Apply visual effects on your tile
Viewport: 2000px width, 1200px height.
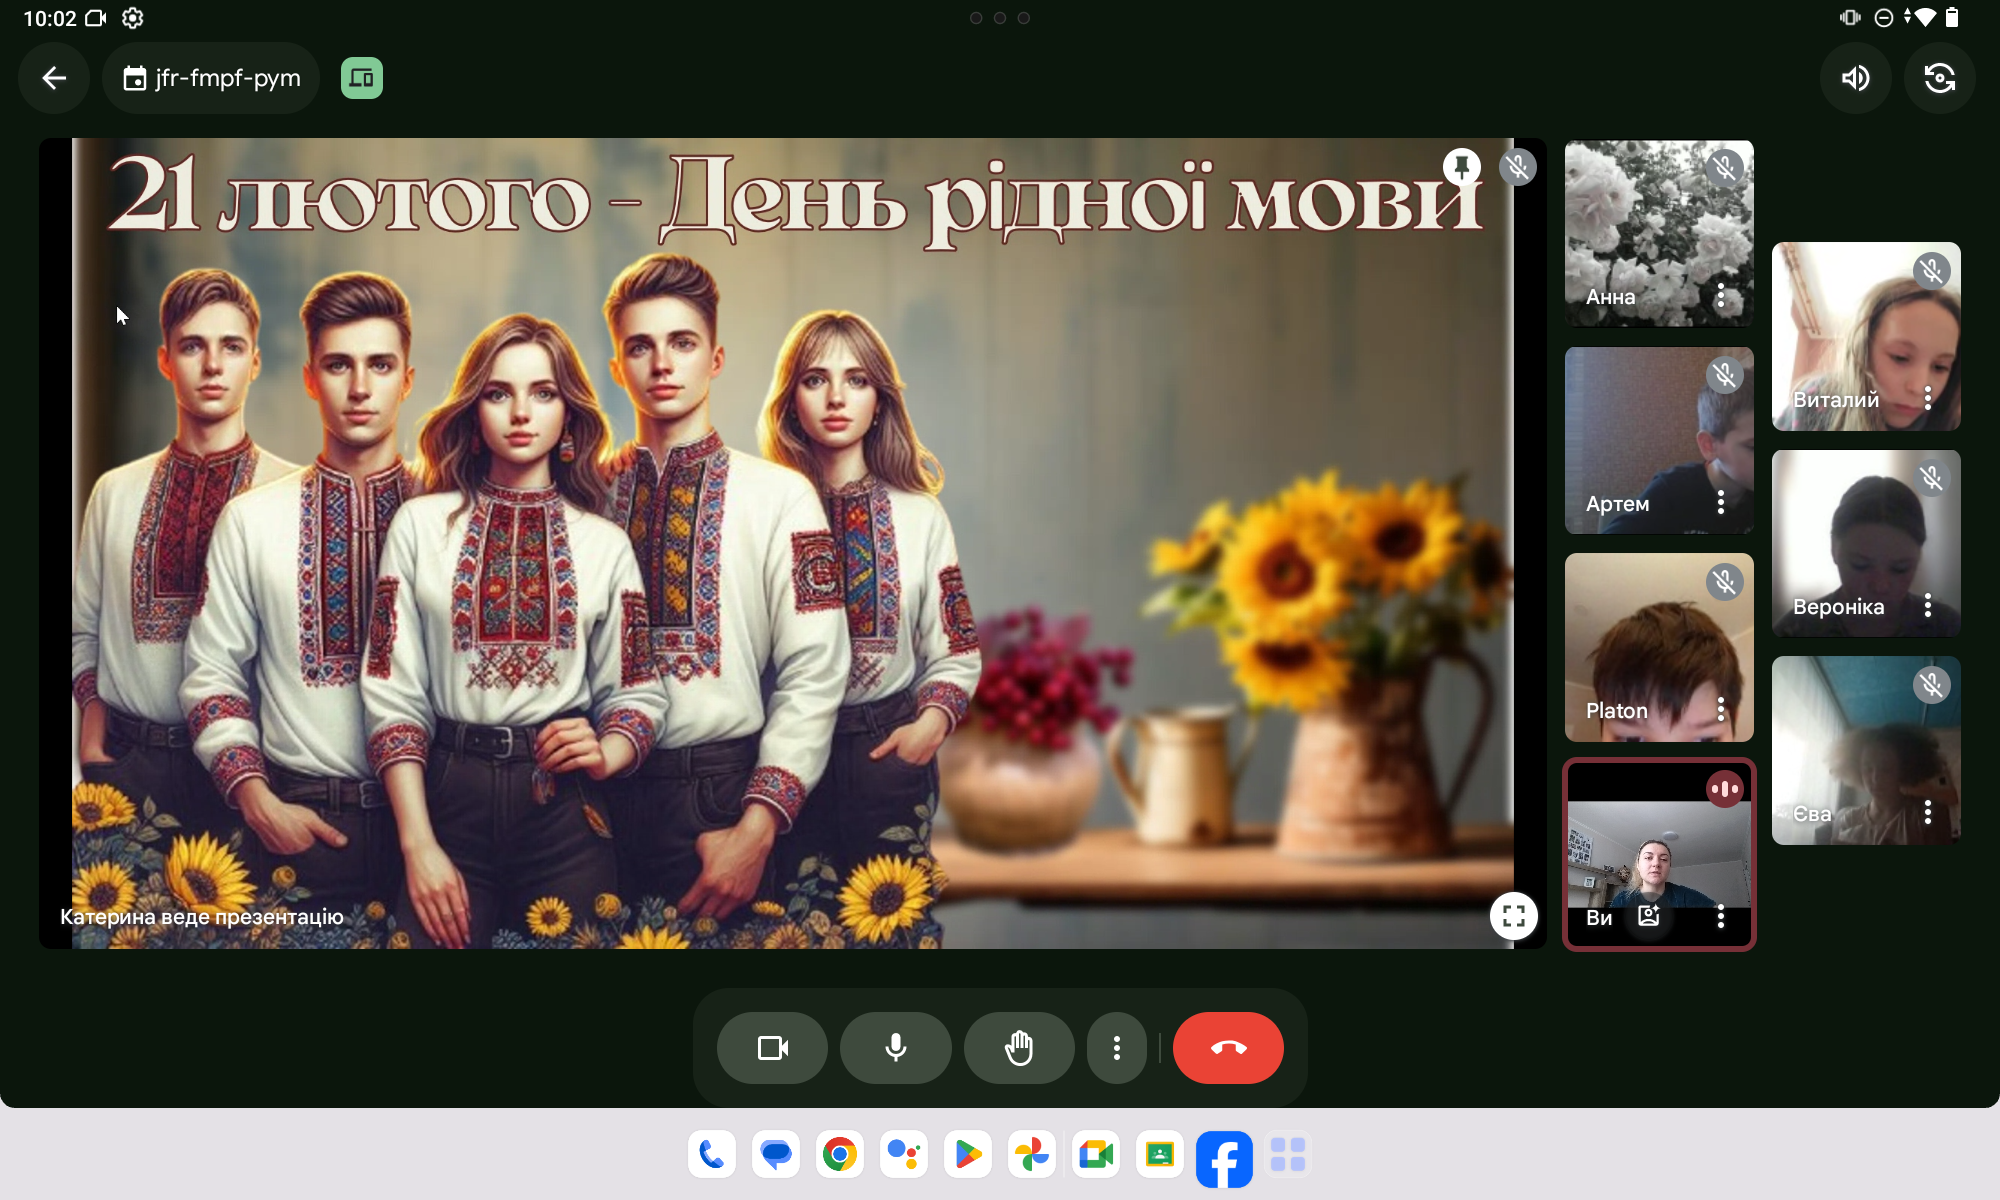coord(1649,916)
